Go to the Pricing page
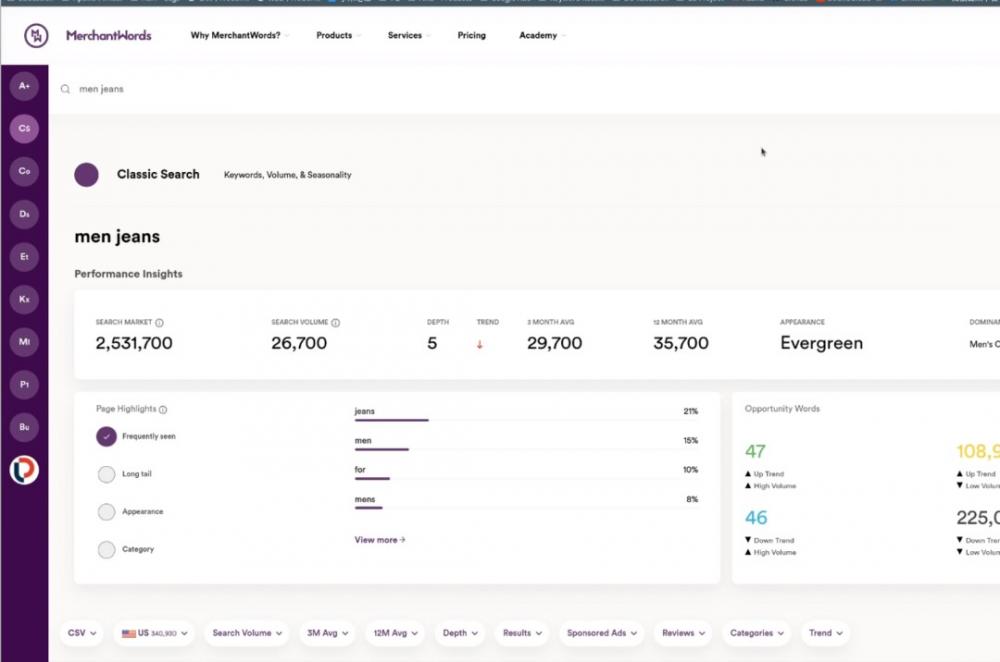 [x=471, y=36]
